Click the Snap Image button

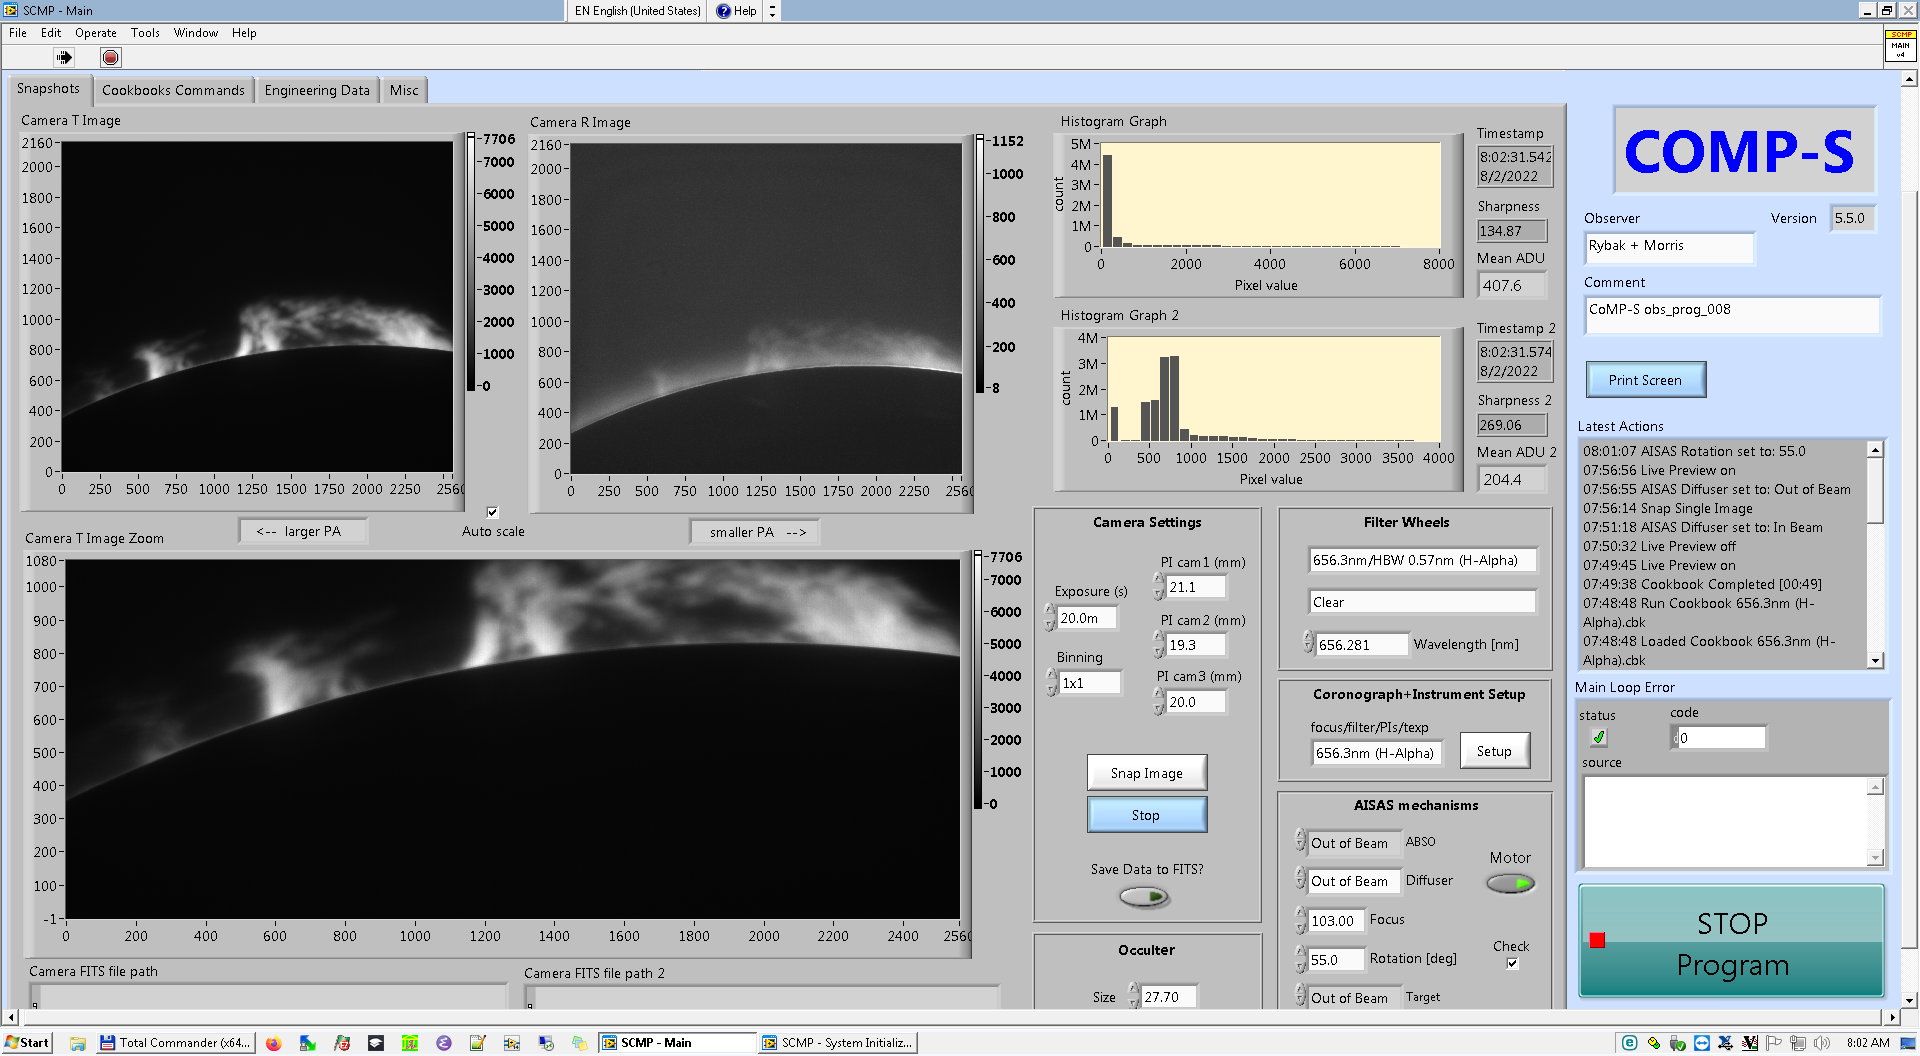[x=1146, y=773]
